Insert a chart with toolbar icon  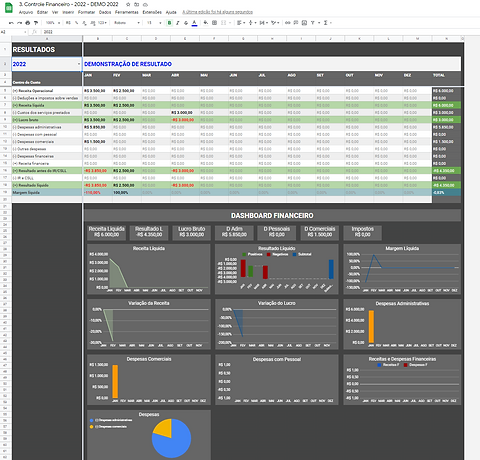[304, 23]
